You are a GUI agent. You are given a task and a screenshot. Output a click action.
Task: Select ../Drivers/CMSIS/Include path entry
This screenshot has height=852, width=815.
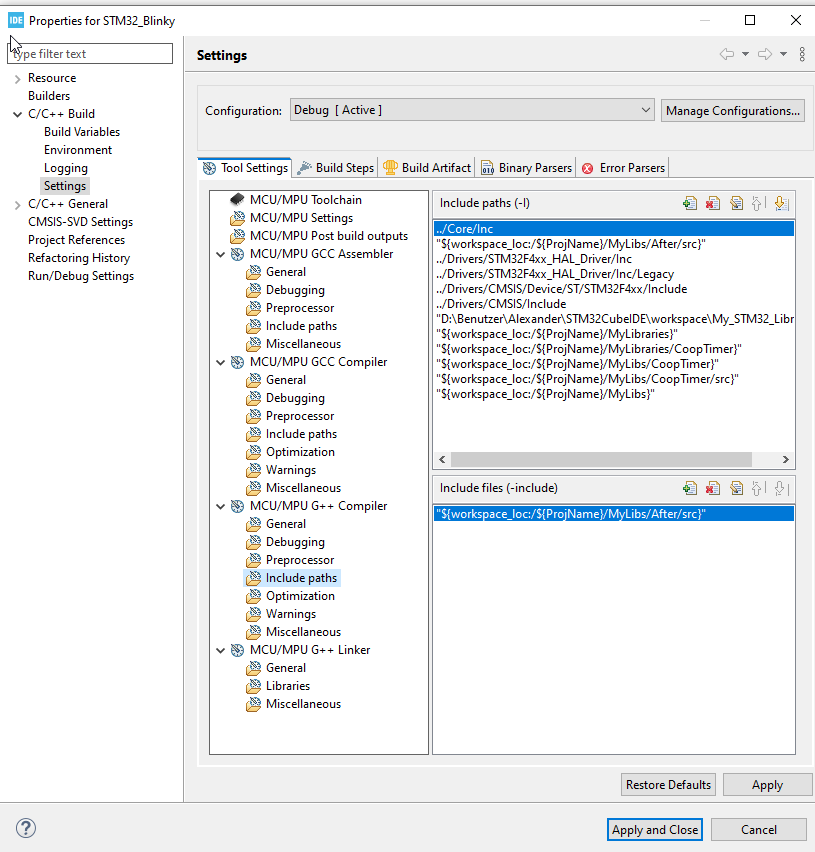500,304
